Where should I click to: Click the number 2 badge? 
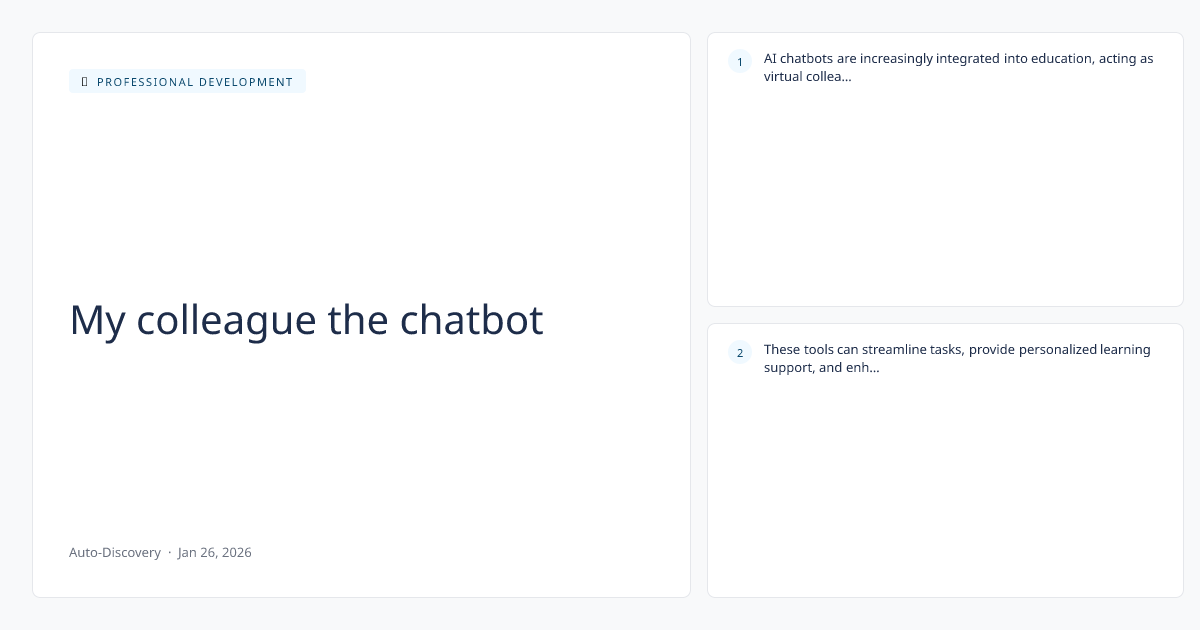tap(740, 352)
